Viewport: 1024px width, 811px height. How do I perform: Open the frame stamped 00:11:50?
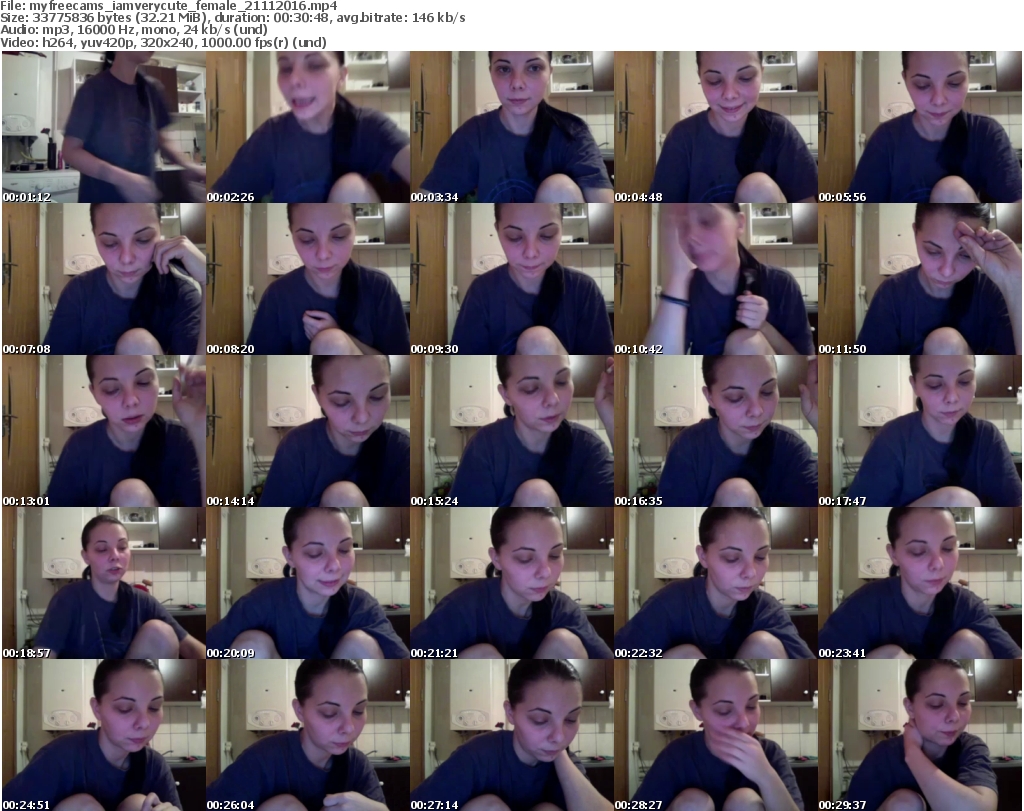pyautogui.click(x=920, y=279)
